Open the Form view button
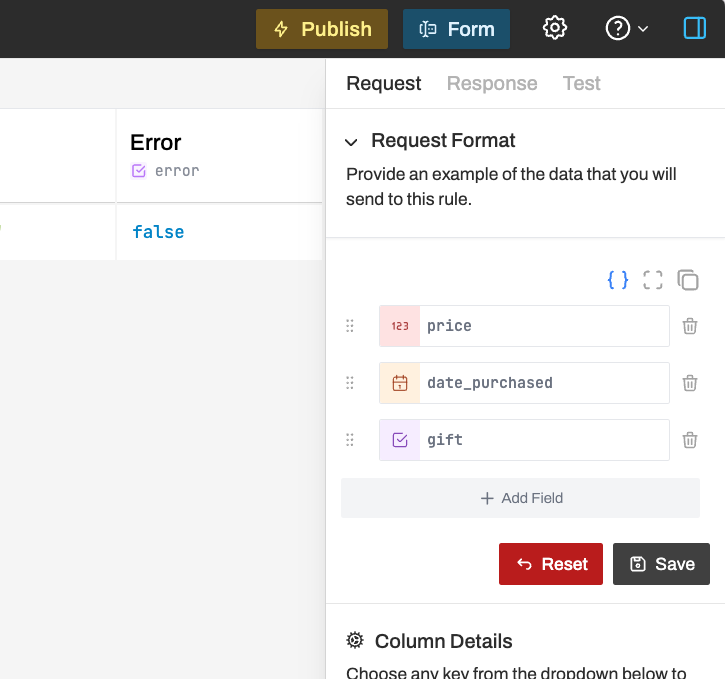725x679 pixels. (456, 29)
